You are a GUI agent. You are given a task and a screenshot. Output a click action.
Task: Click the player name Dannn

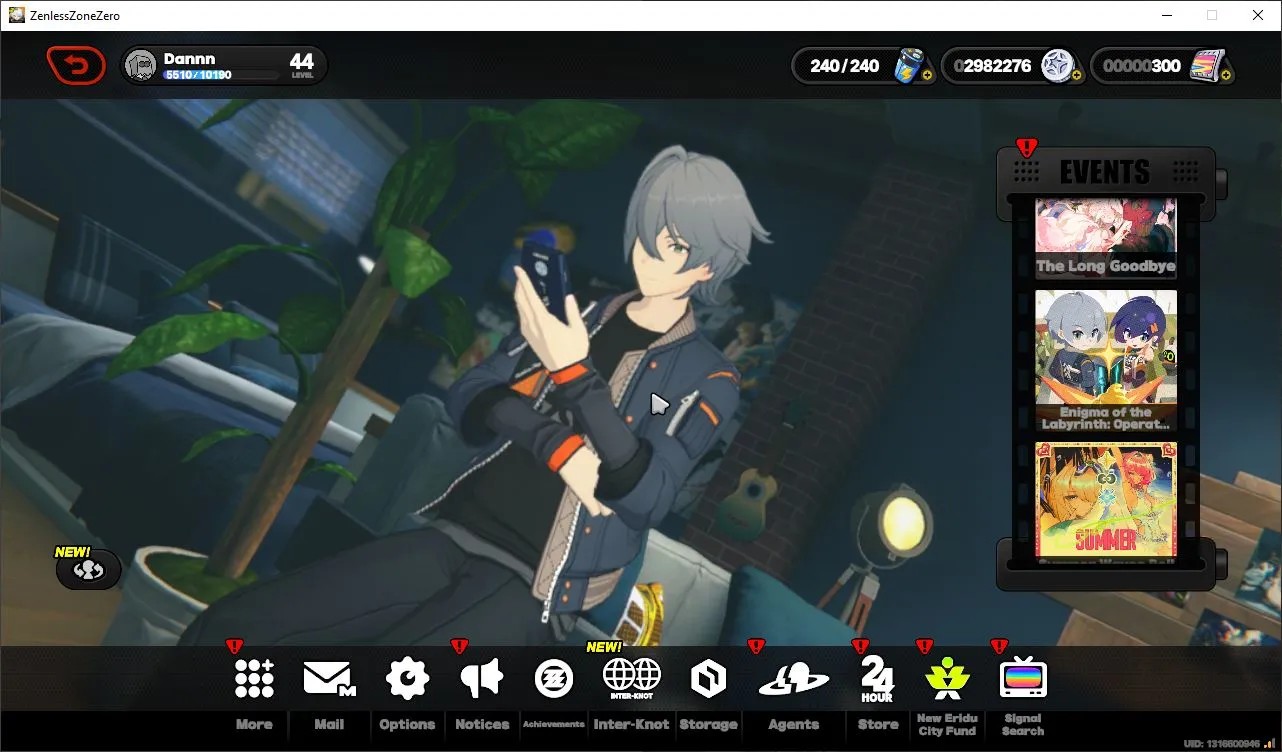(189, 58)
